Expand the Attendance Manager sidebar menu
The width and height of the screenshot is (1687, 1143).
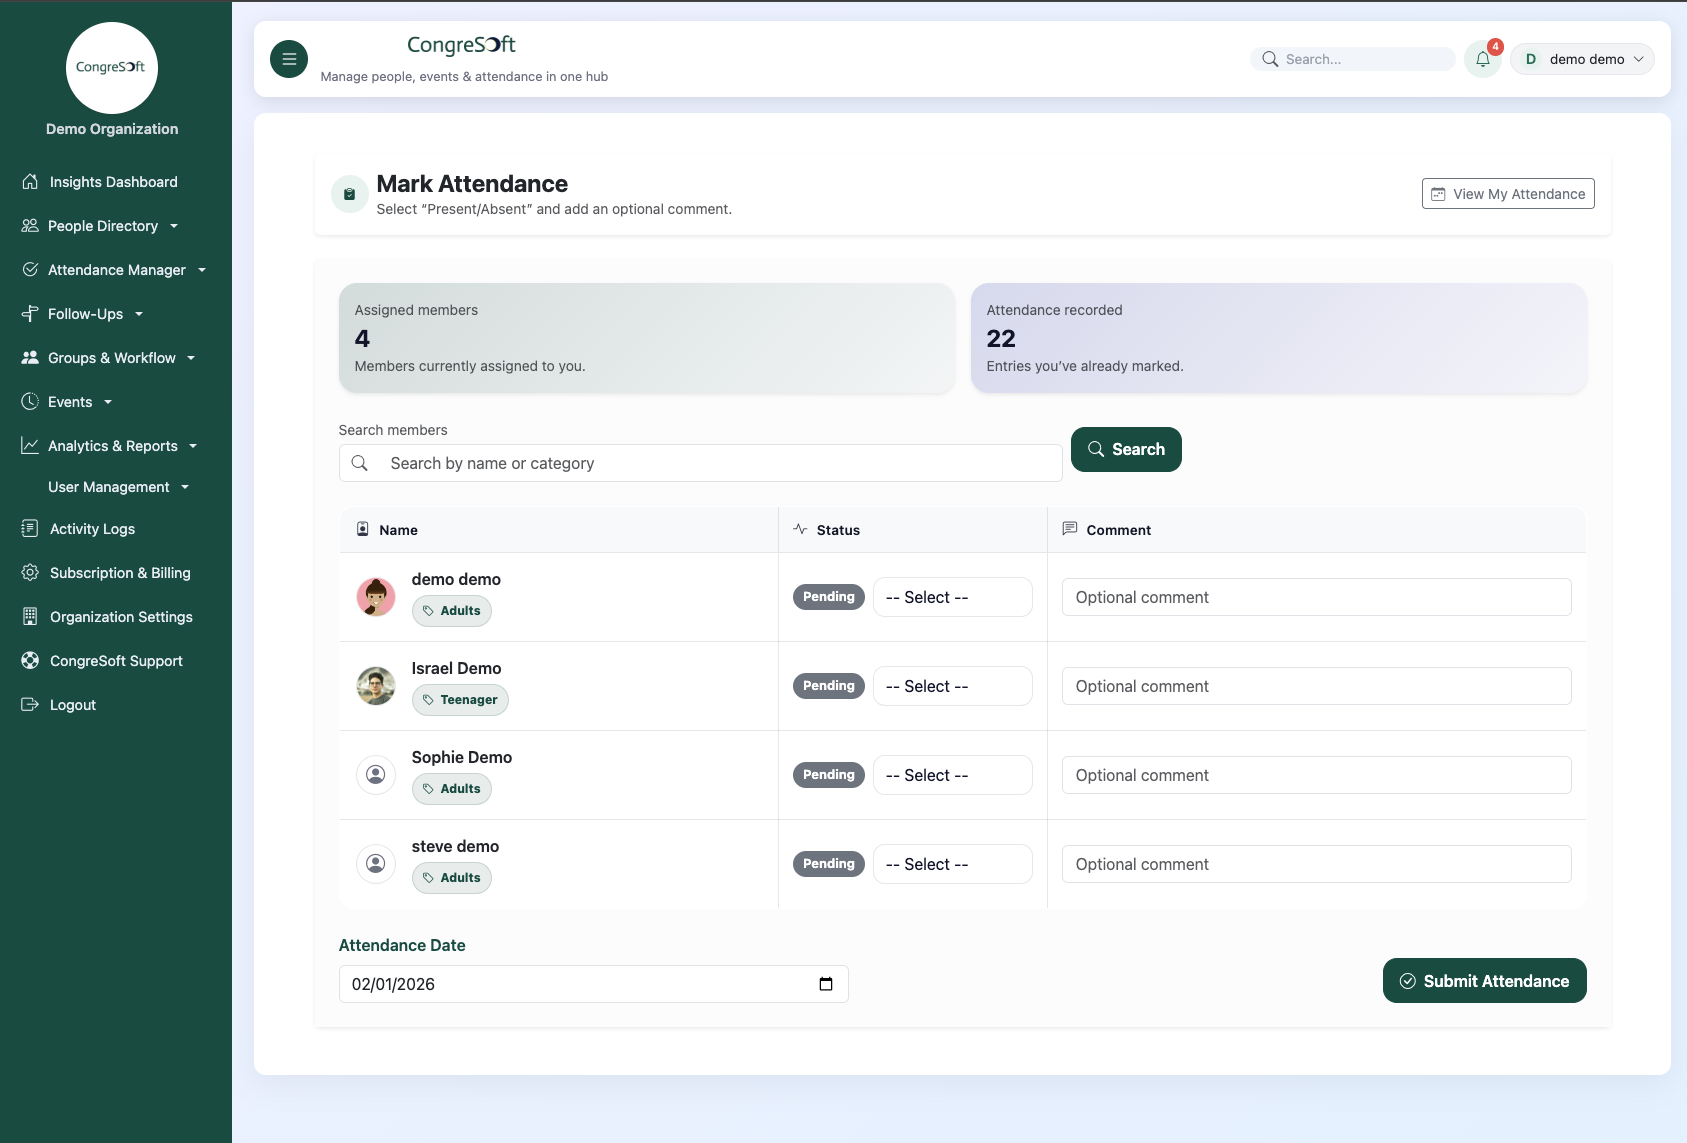[116, 270]
